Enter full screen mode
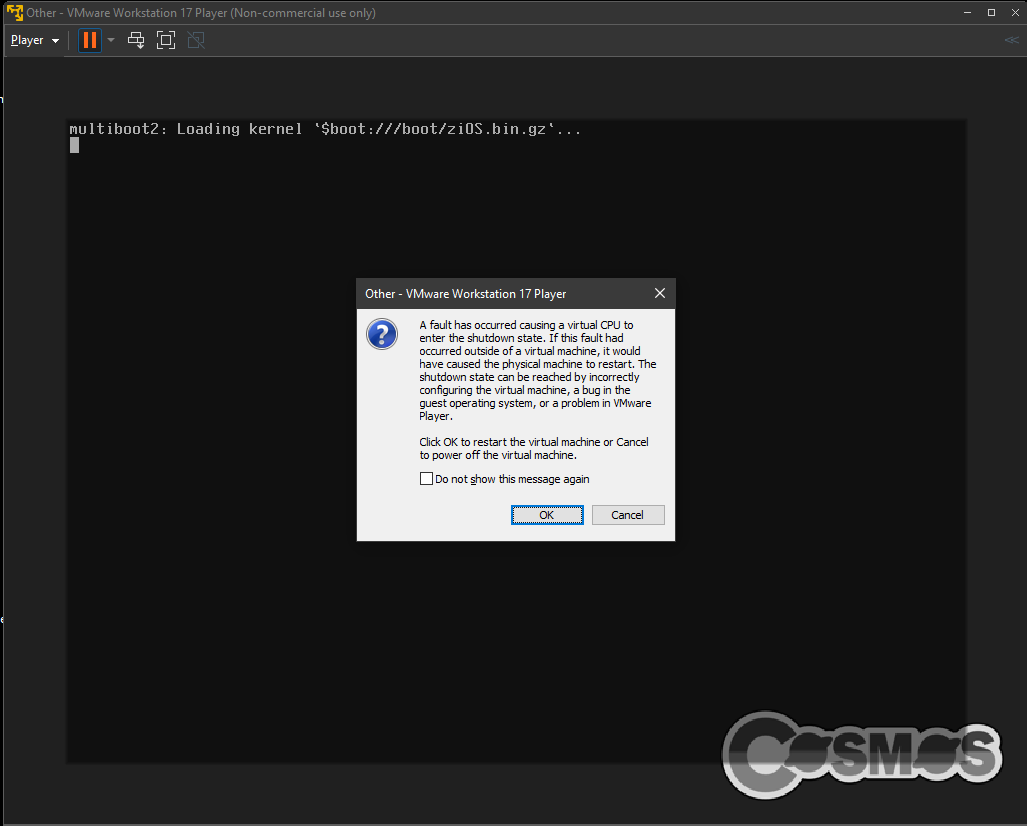This screenshot has width=1027, height=826. 166,40
